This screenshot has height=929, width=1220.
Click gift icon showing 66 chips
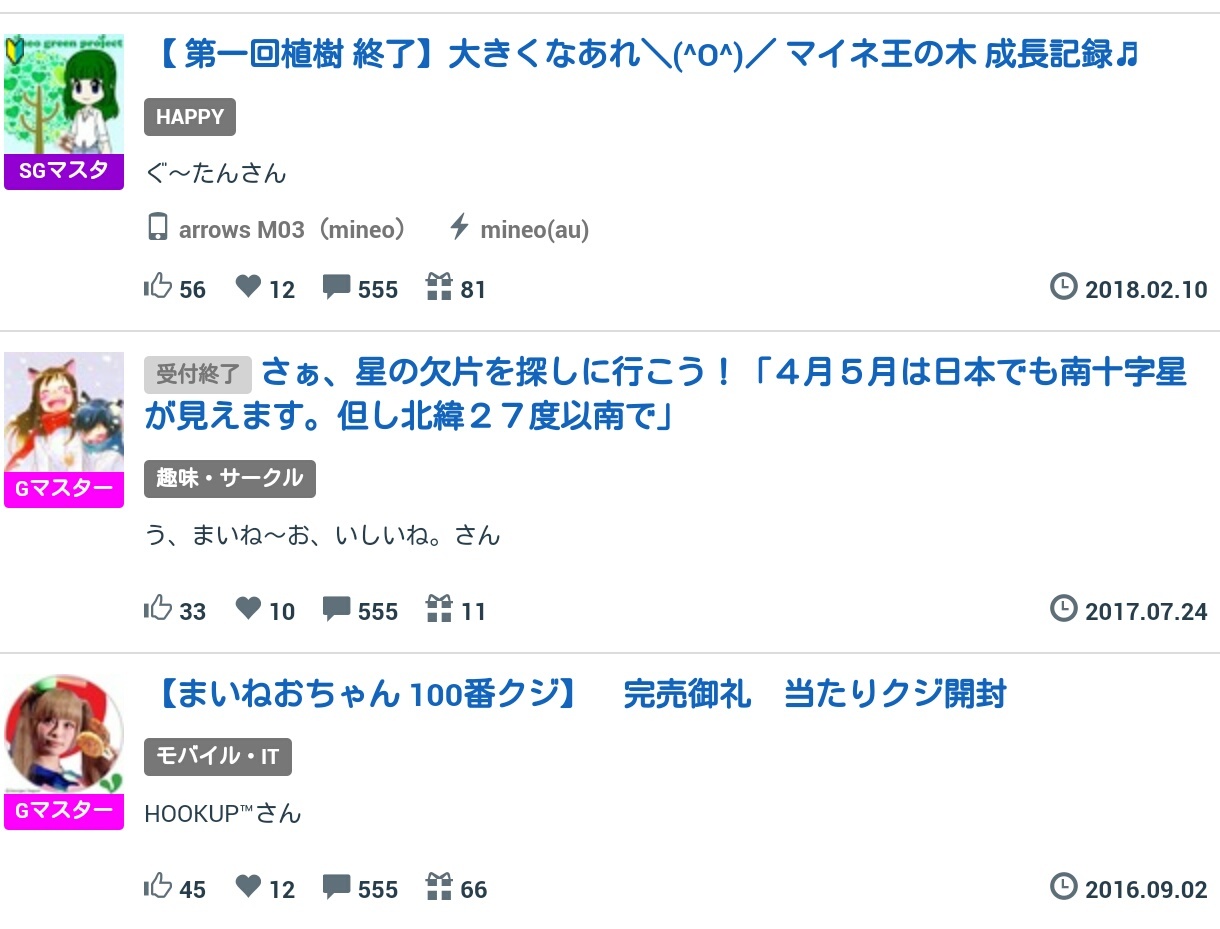[439, 887]
